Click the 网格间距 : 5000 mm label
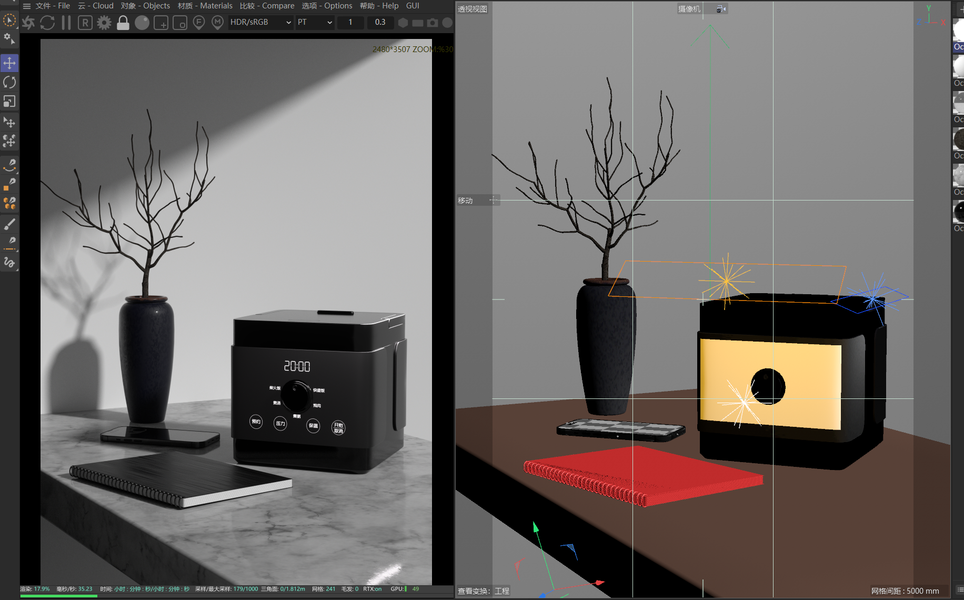 pos(905,591)
